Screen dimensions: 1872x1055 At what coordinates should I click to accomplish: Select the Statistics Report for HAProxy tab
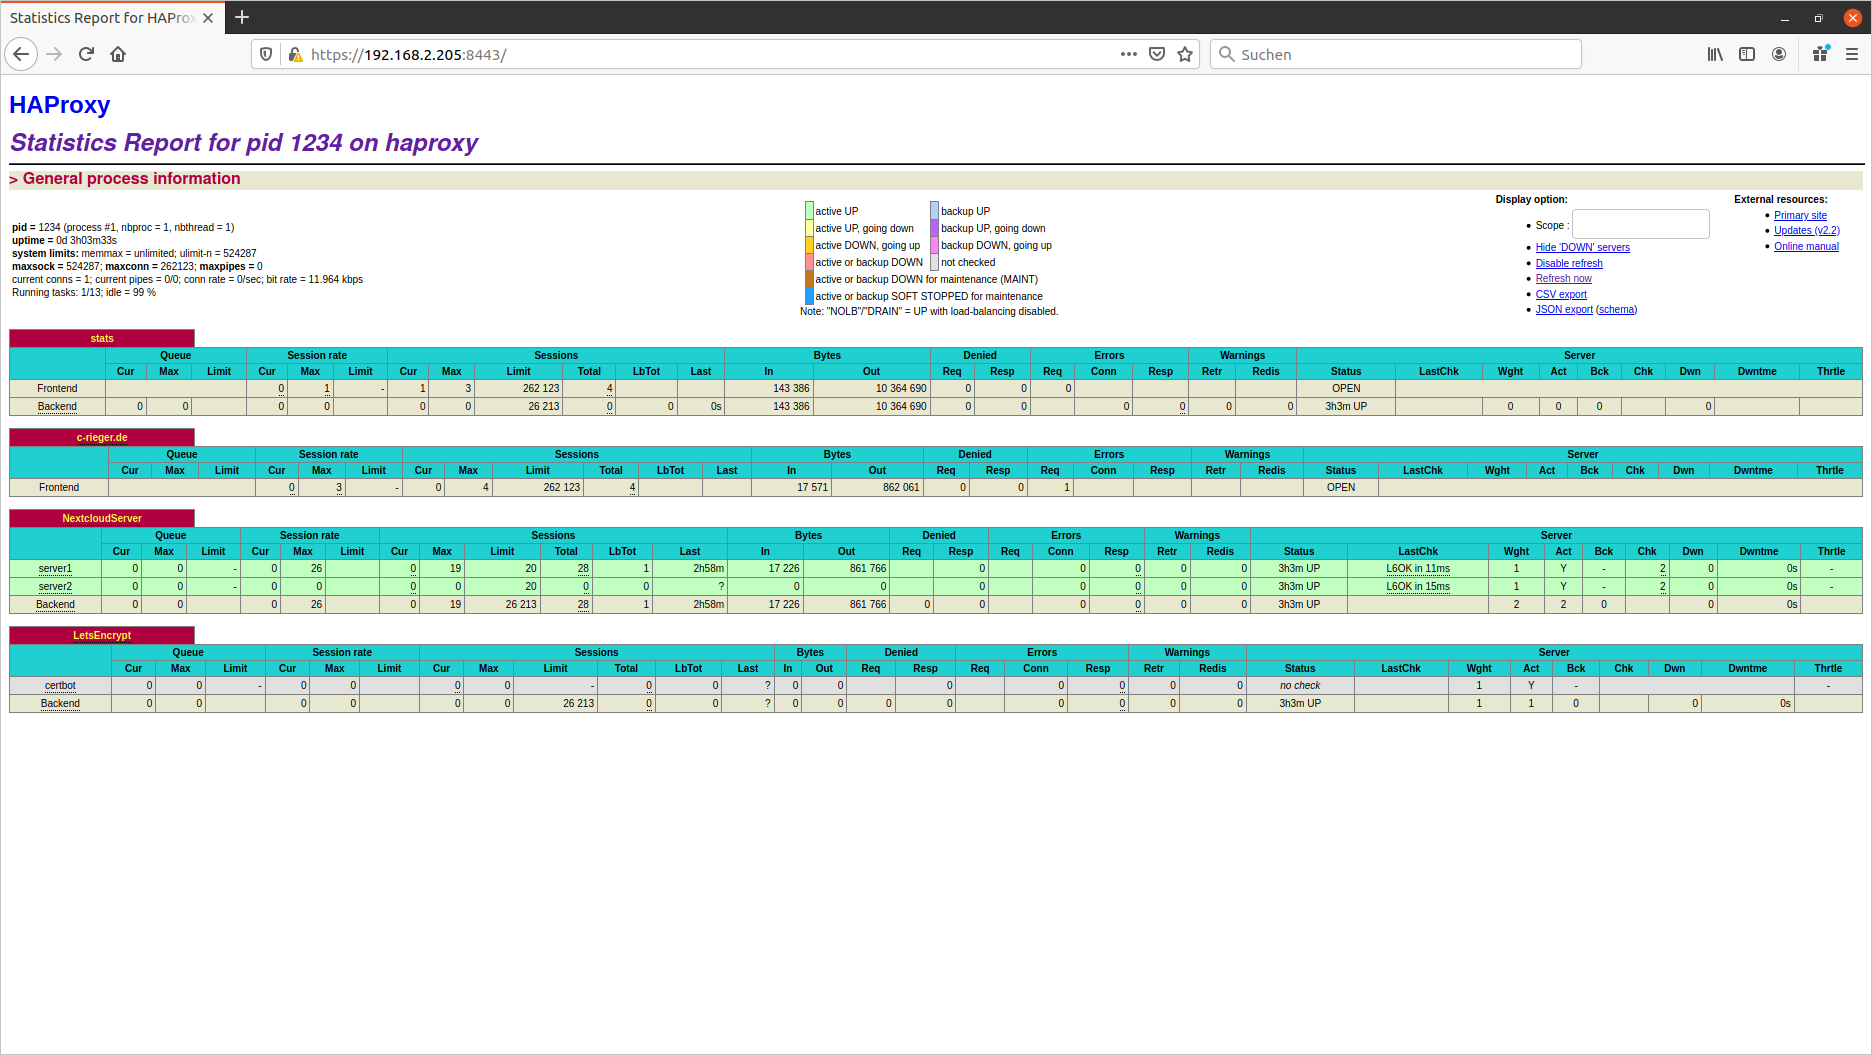coord(101,18)
